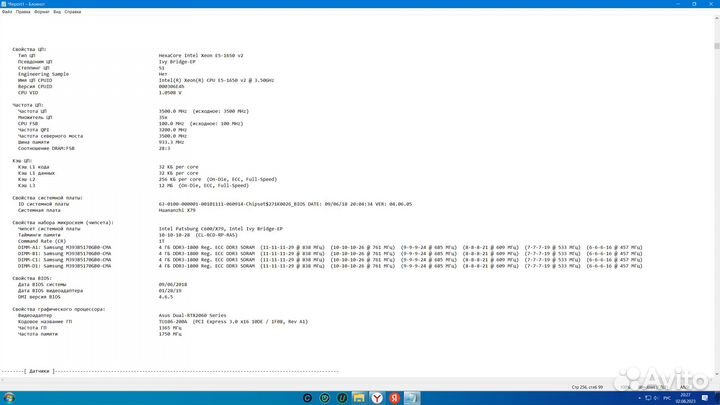Open the network tray icon
720x405 pixels.
[x=648, y=398]
